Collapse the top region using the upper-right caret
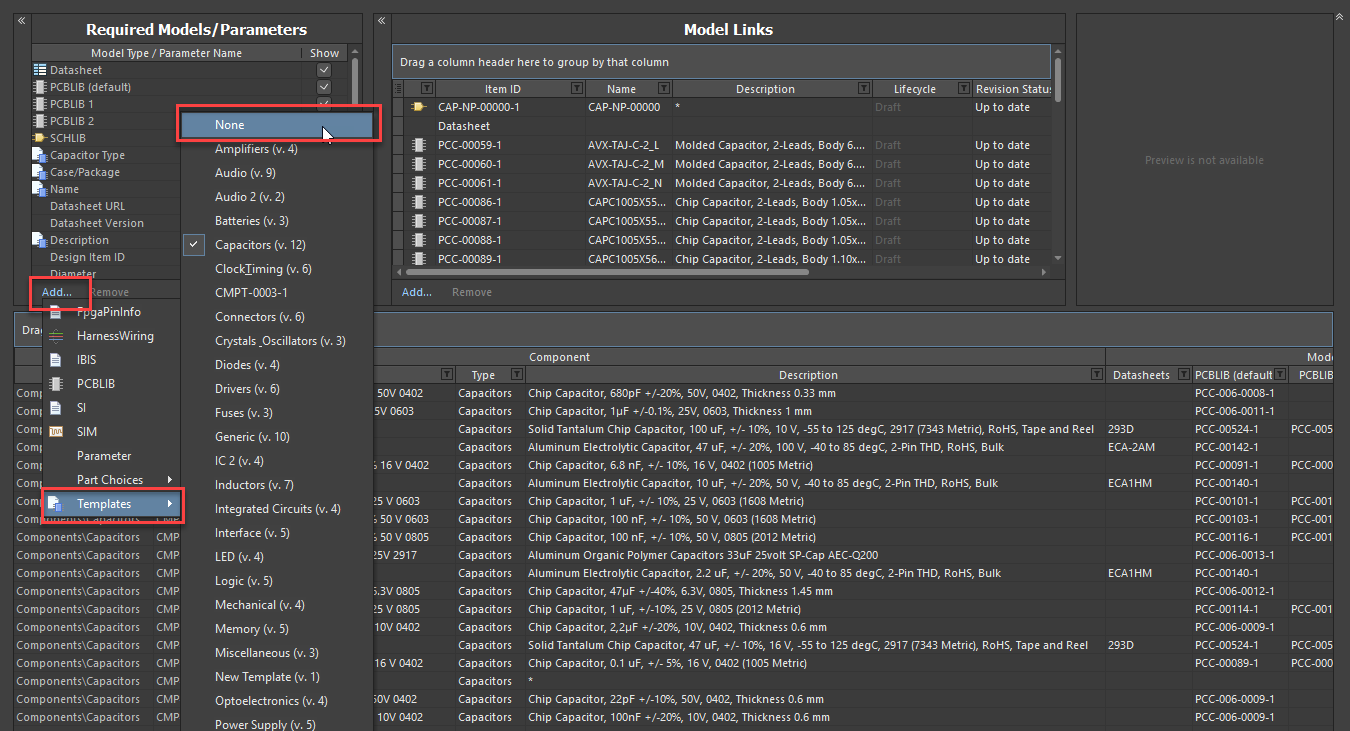 [1340, 17]
